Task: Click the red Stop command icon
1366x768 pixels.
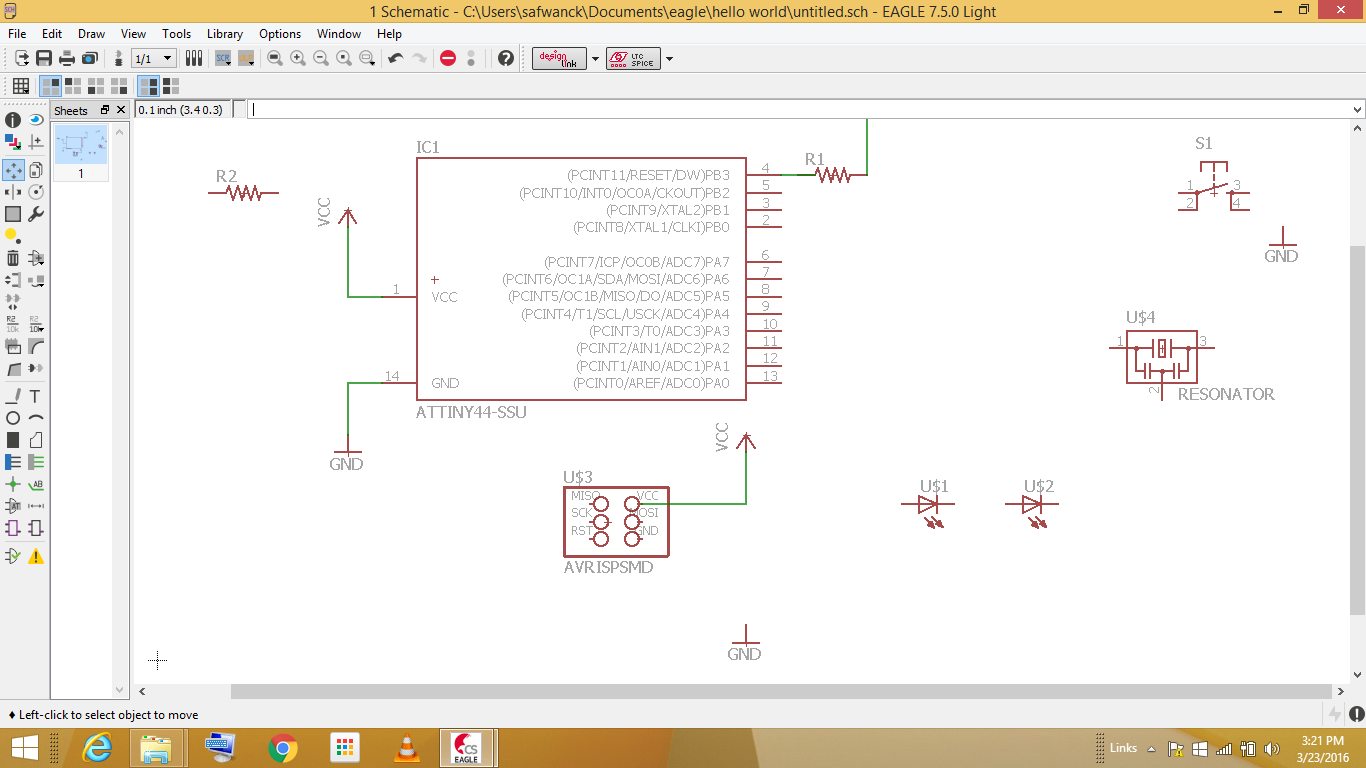Action: tap(448, 58)
